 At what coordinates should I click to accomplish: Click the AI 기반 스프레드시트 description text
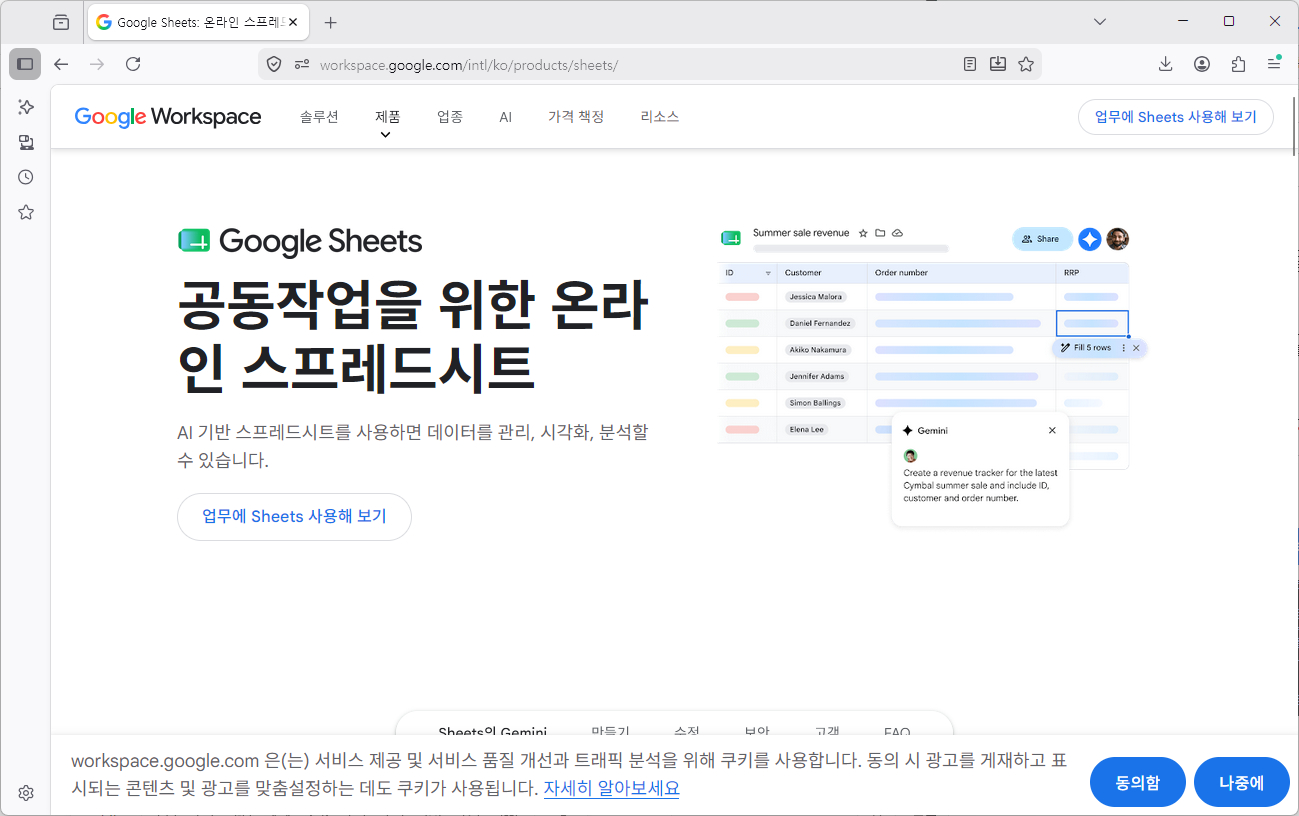(x=413, y=446)
